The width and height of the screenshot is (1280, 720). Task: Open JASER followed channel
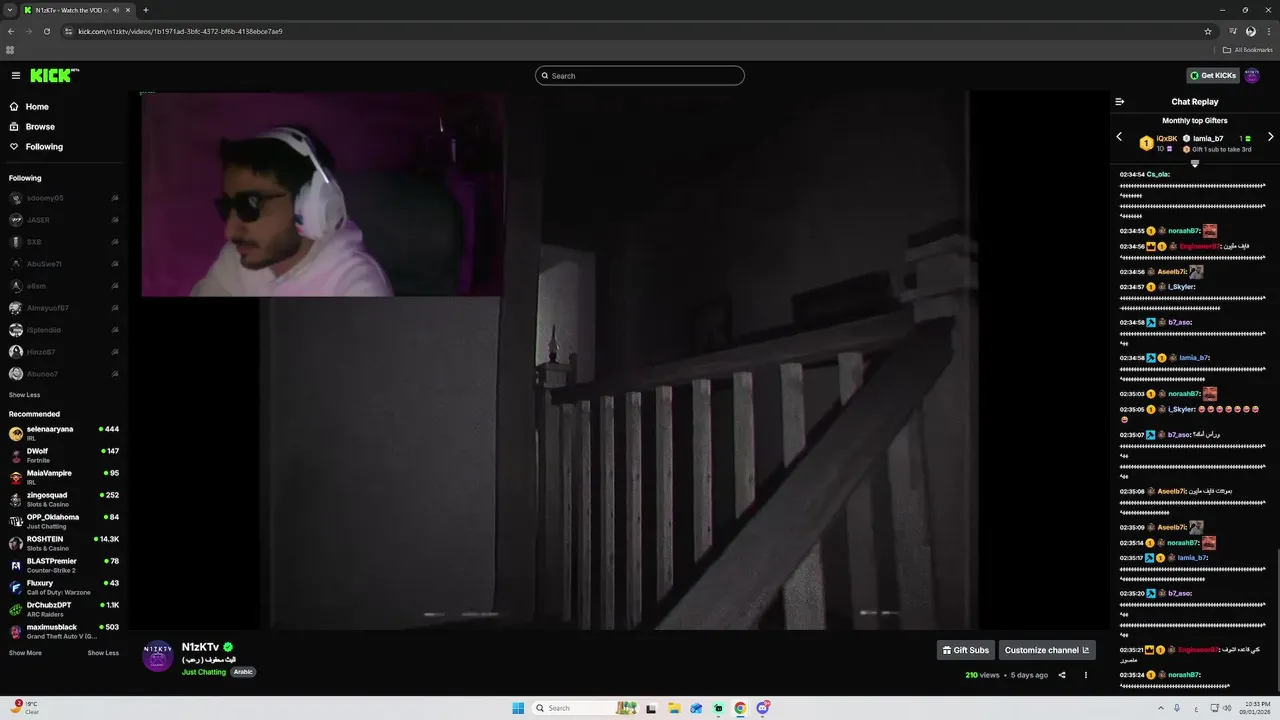[64, 220]
